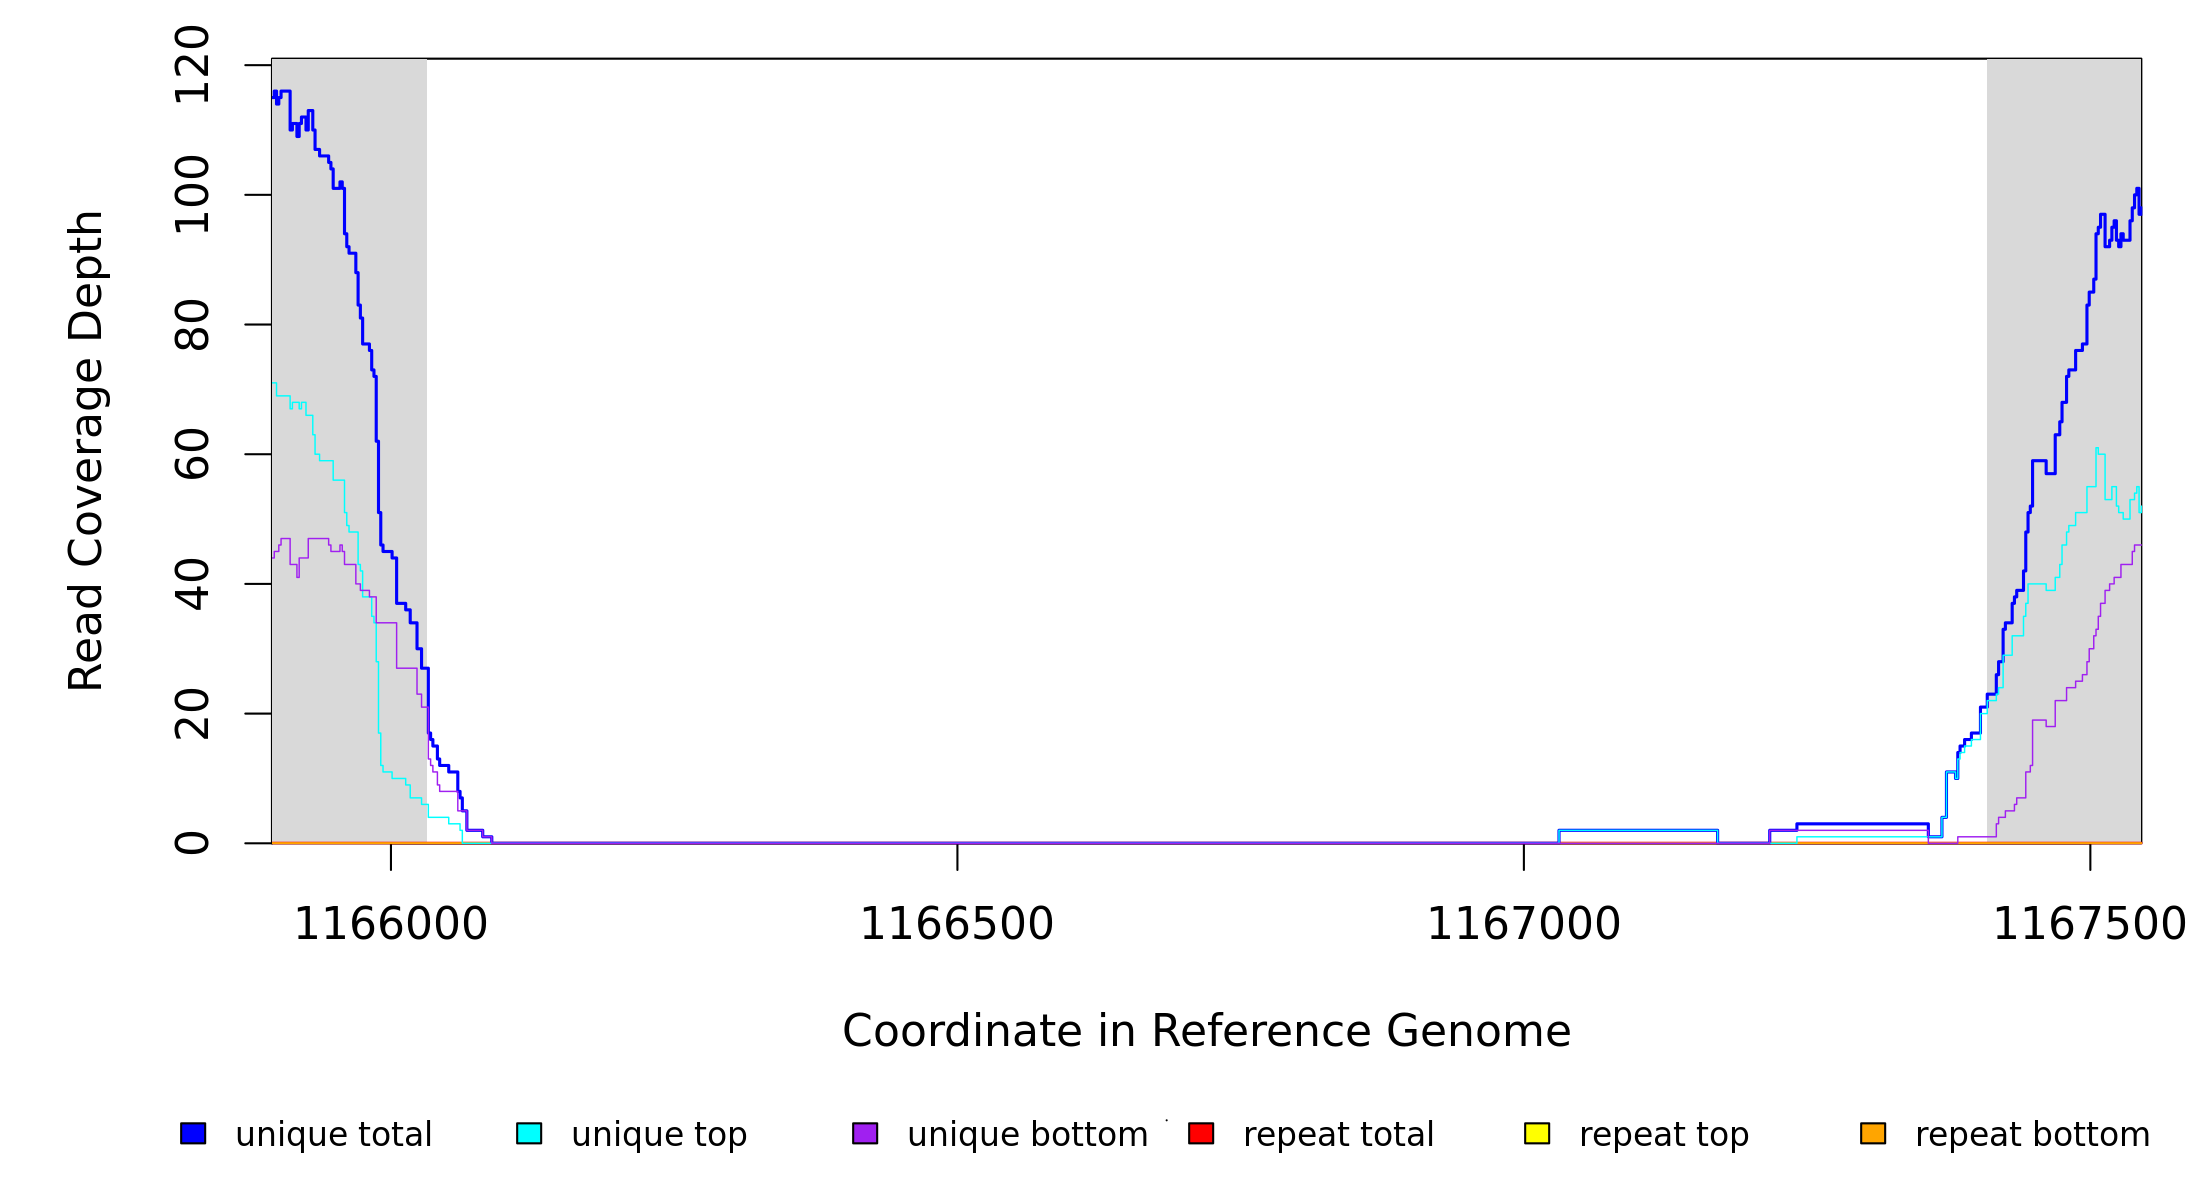Click the "repeat top" legend text

1663,1135
